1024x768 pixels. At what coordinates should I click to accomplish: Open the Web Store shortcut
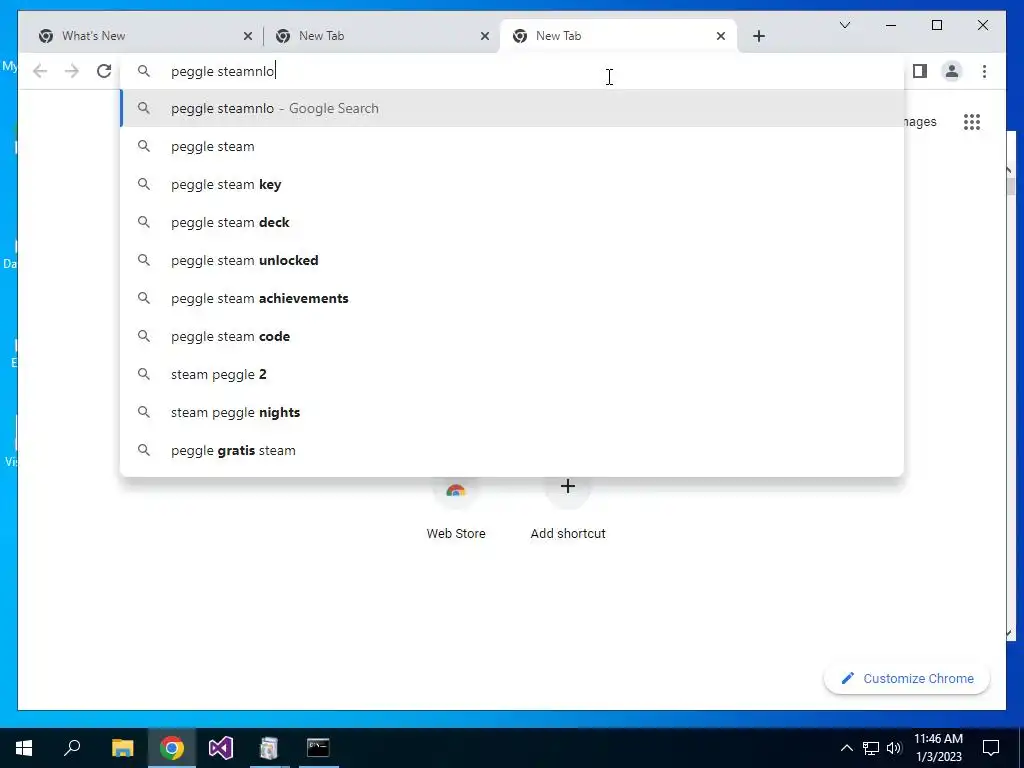[456, 509]
